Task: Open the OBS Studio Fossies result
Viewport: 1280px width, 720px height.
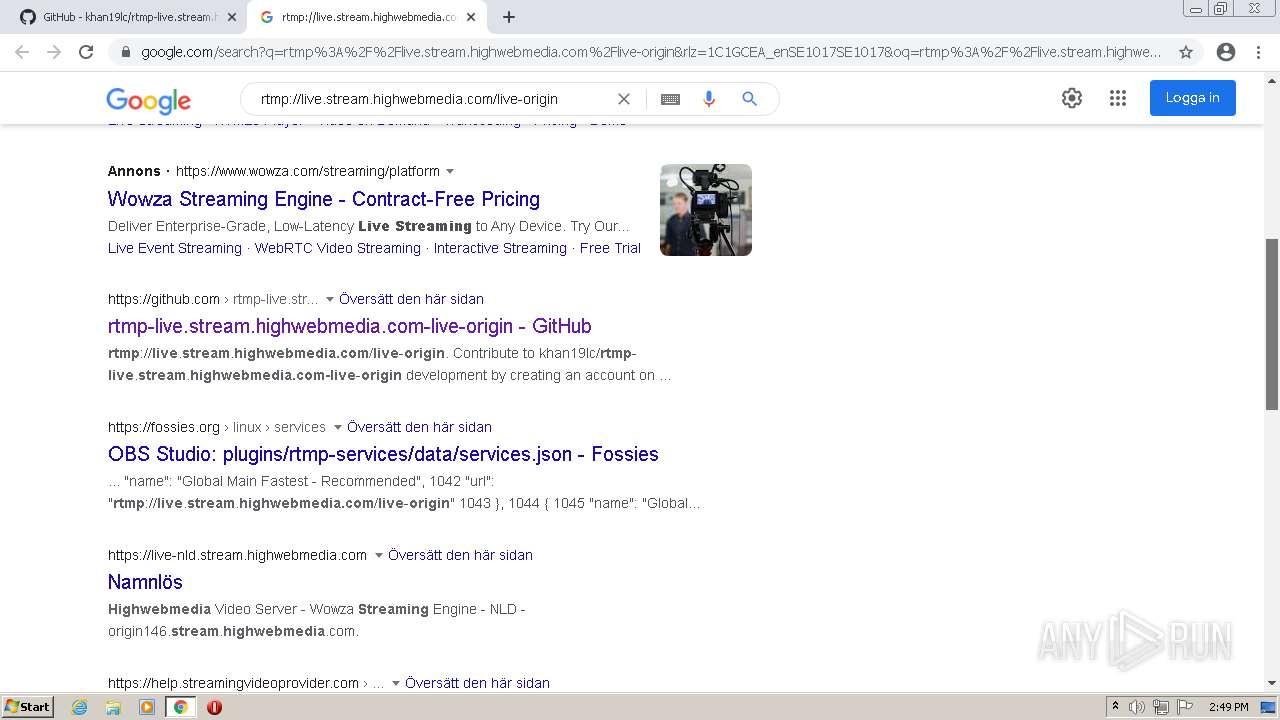Action: pyautogui.click(x=383, y=454)
